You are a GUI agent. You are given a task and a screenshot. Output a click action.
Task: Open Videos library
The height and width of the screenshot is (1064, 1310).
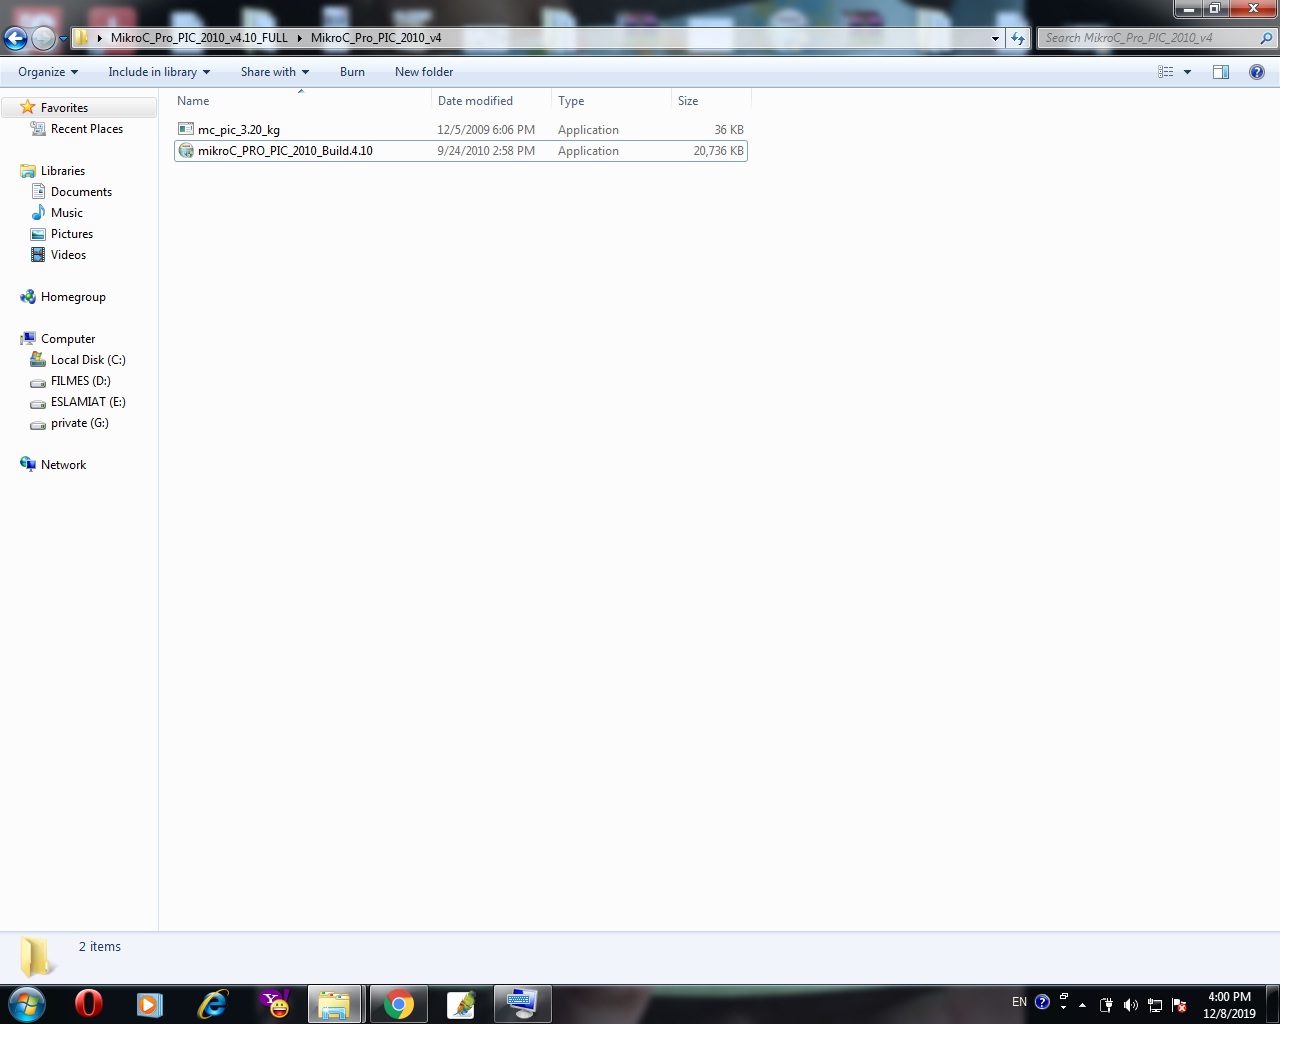pyautogui.click(x=68, y=255)
